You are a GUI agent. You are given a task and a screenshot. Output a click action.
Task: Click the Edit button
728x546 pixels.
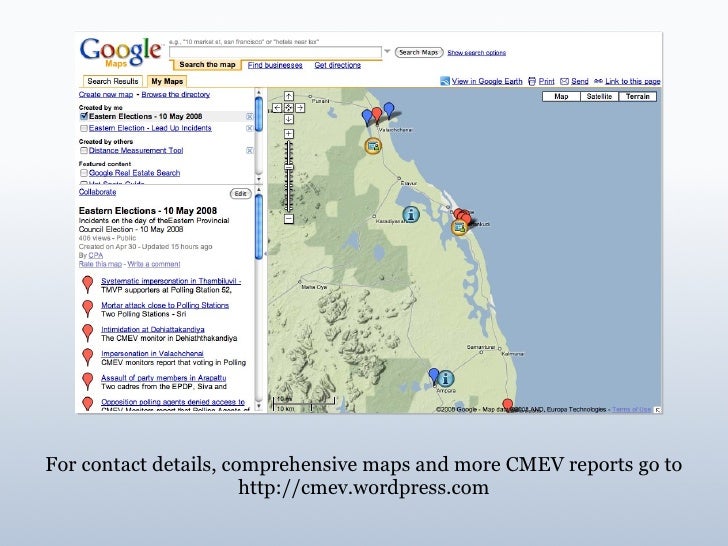click(x=240, y=194)
